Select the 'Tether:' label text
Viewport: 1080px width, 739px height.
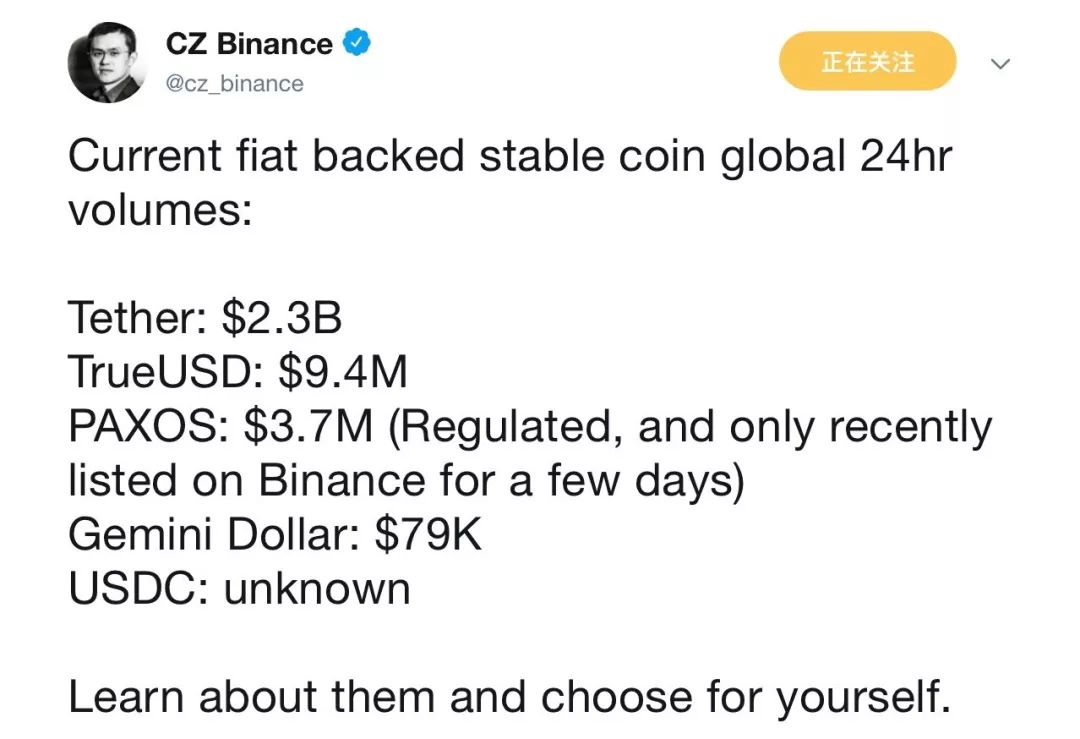pos(141,318)
